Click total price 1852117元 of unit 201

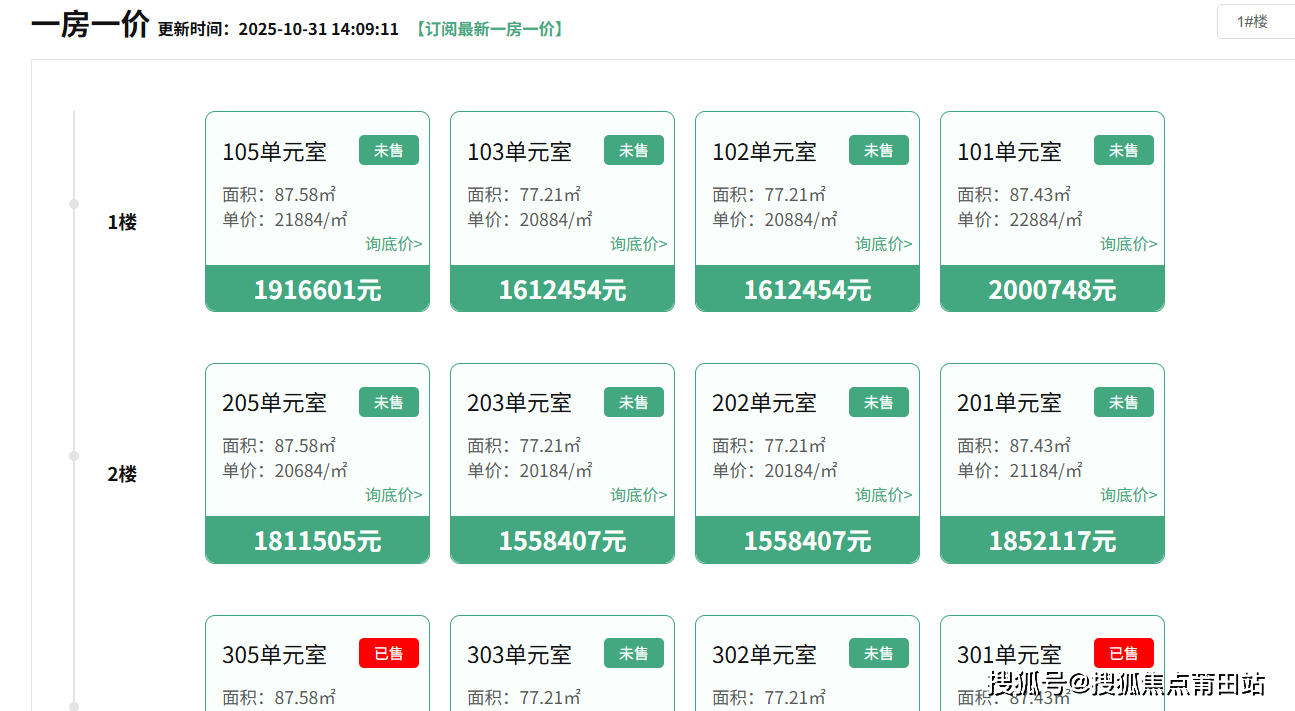pos(1051,540)
